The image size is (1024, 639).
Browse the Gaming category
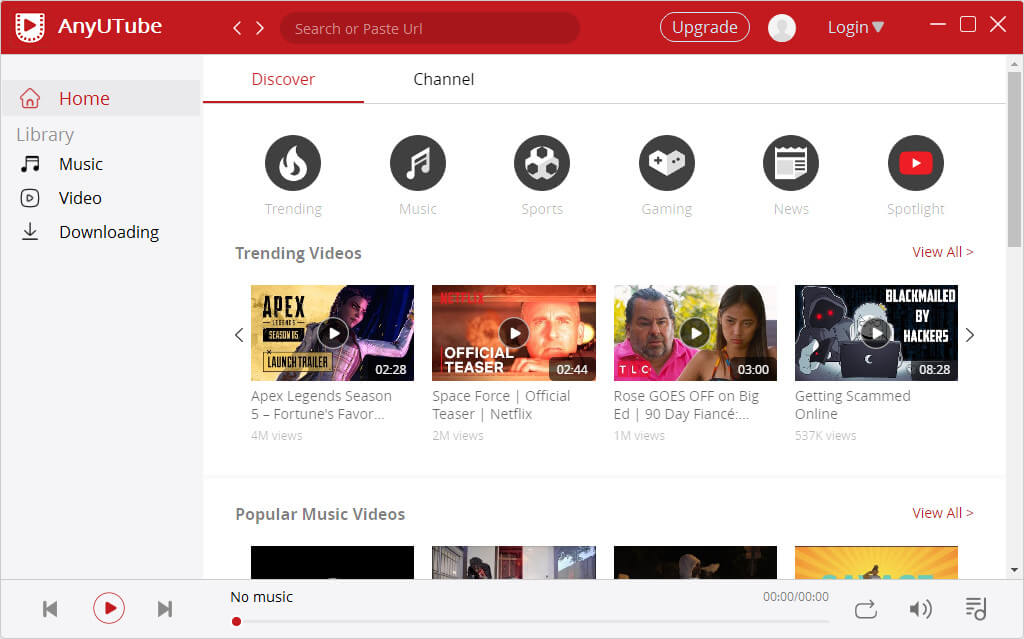[666, 162]
